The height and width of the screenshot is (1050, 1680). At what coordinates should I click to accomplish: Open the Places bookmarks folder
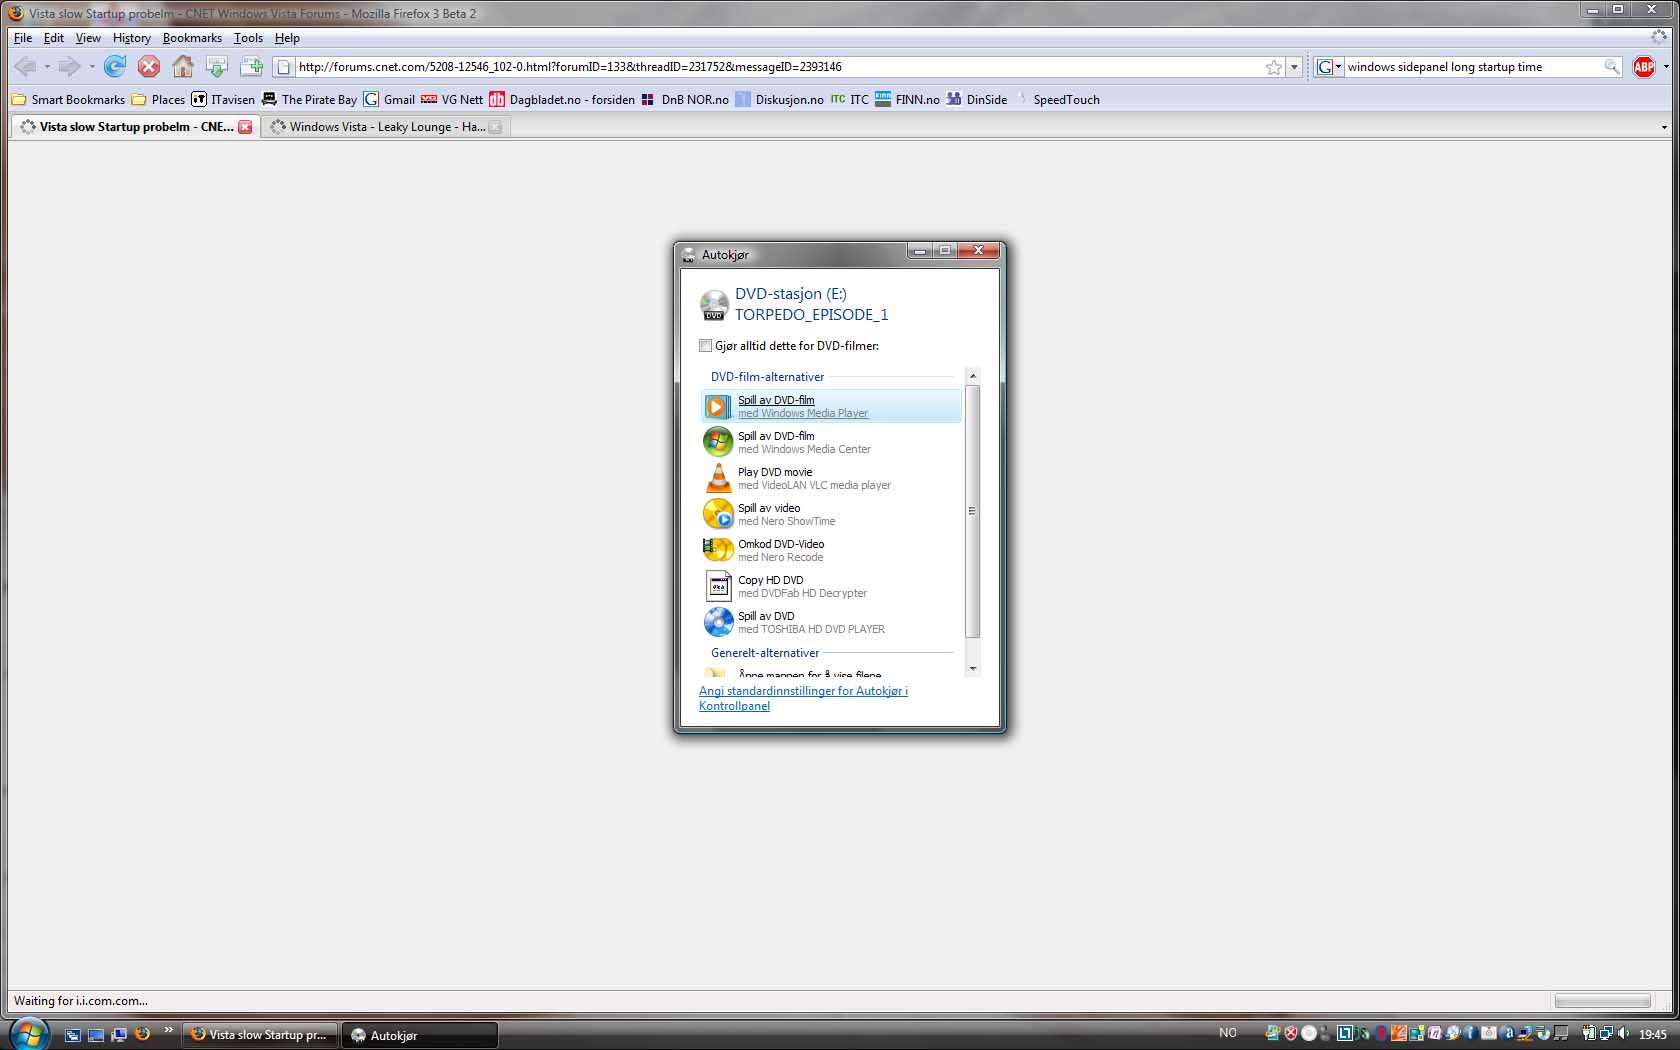(158, 99)
